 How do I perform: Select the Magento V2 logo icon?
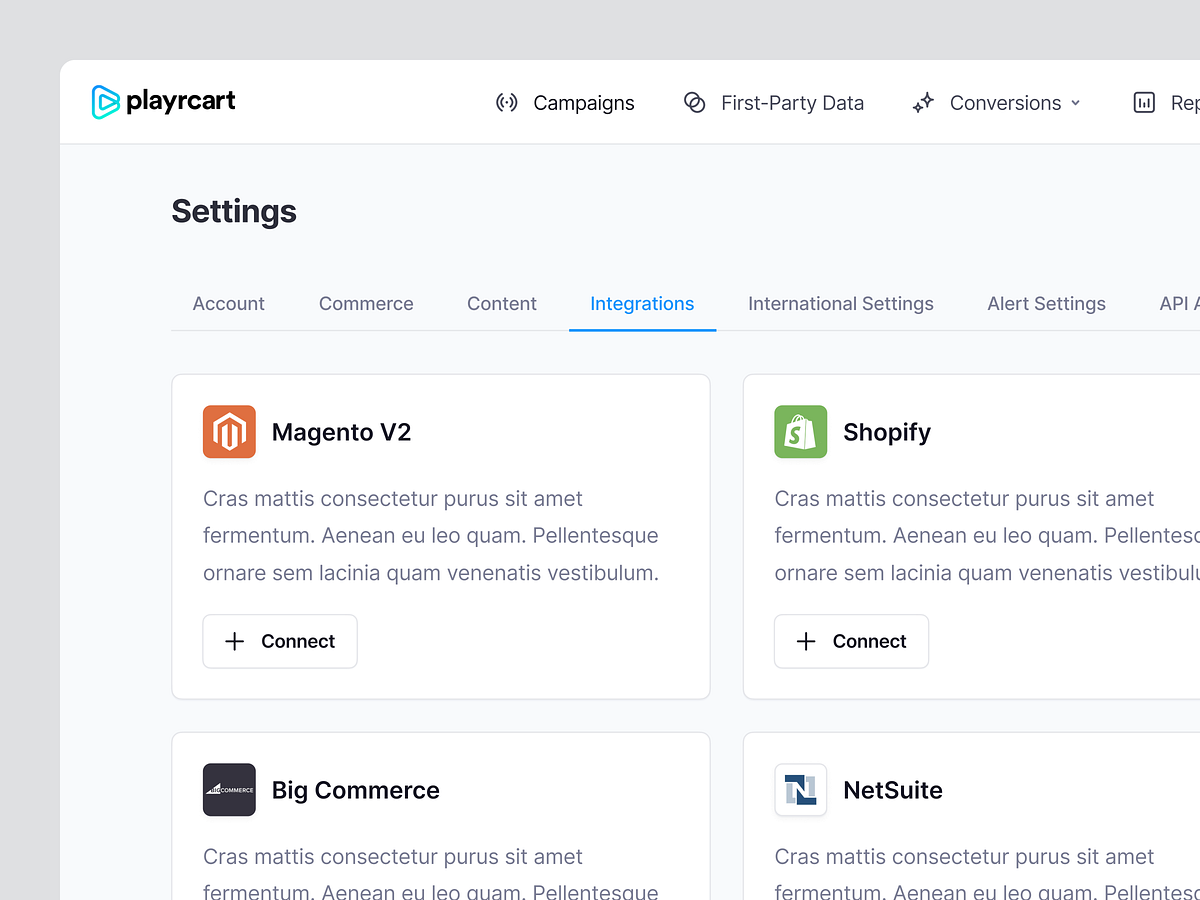(x=229, y=431)
